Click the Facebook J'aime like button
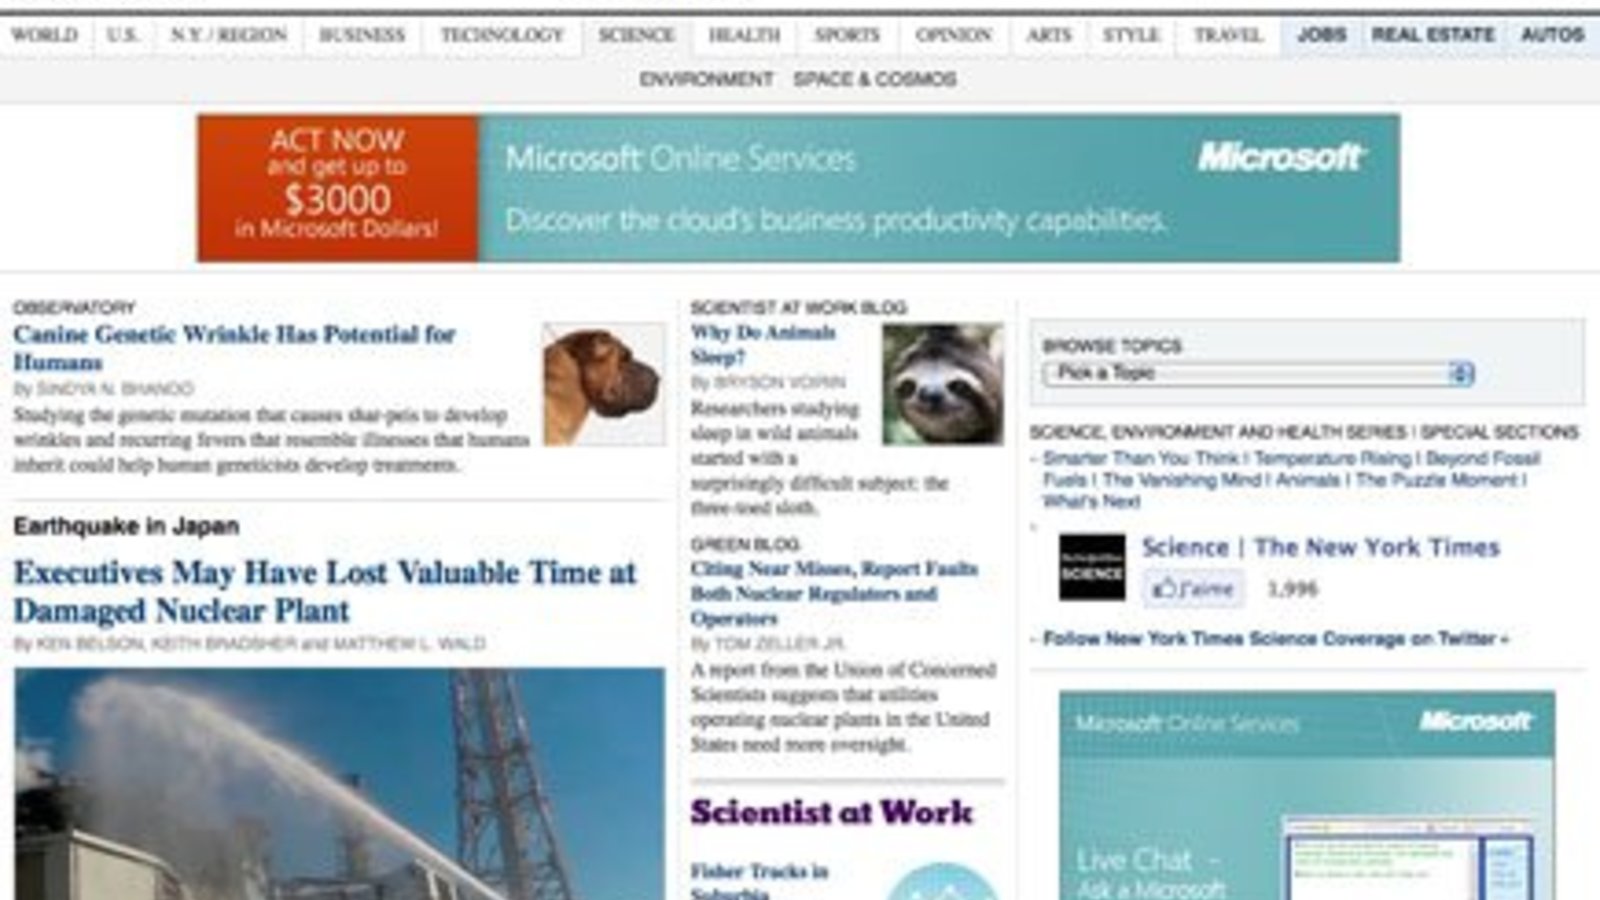Viewport: 1600px width, 900px height. [x=1194, y=589]
